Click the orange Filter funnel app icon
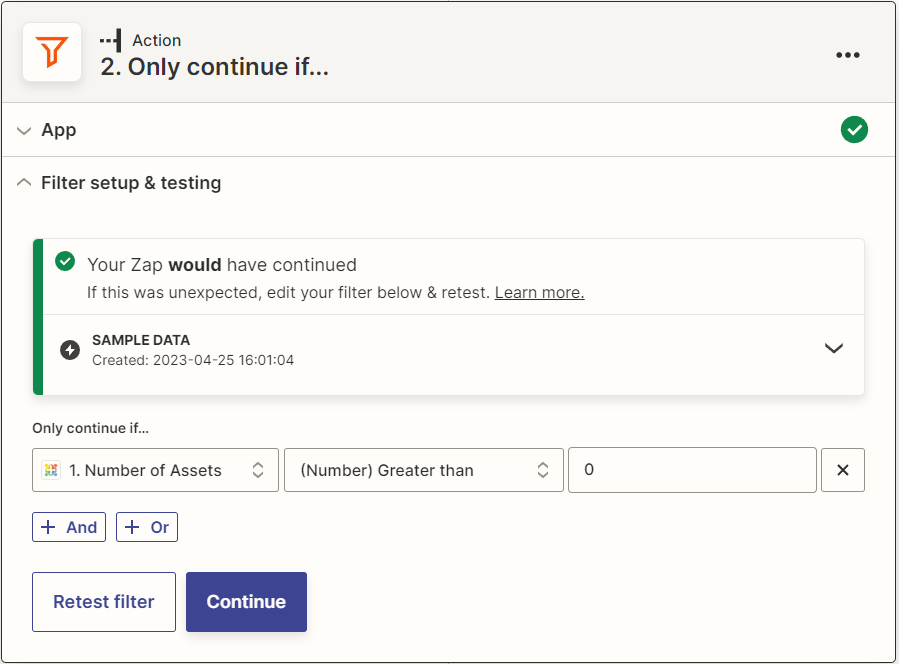Image resolution: width=899 pixels, height=664 pixels. click(52, 52)
